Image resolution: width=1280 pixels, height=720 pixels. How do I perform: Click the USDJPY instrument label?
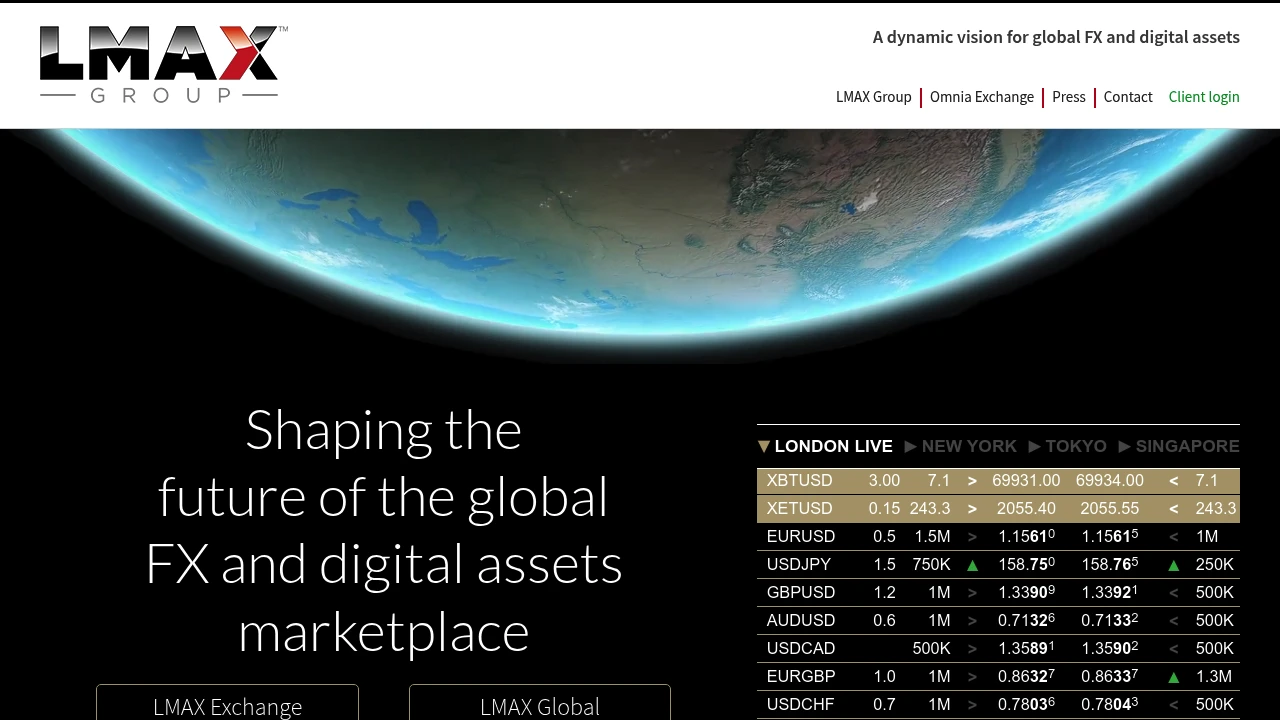tap(798, 565)
